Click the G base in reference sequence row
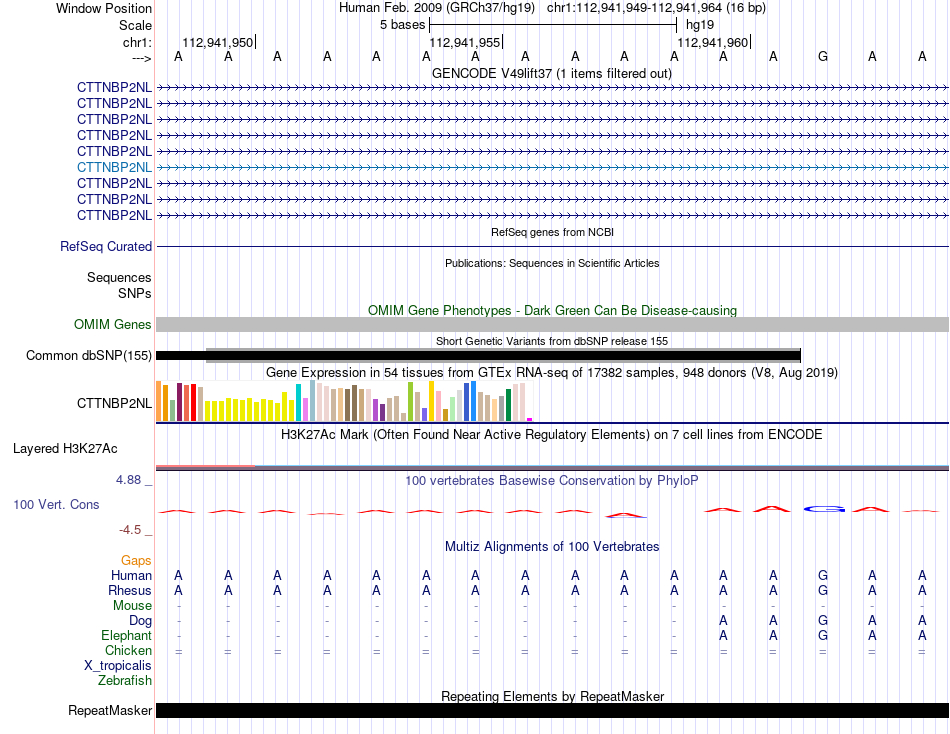 (823, 56)
